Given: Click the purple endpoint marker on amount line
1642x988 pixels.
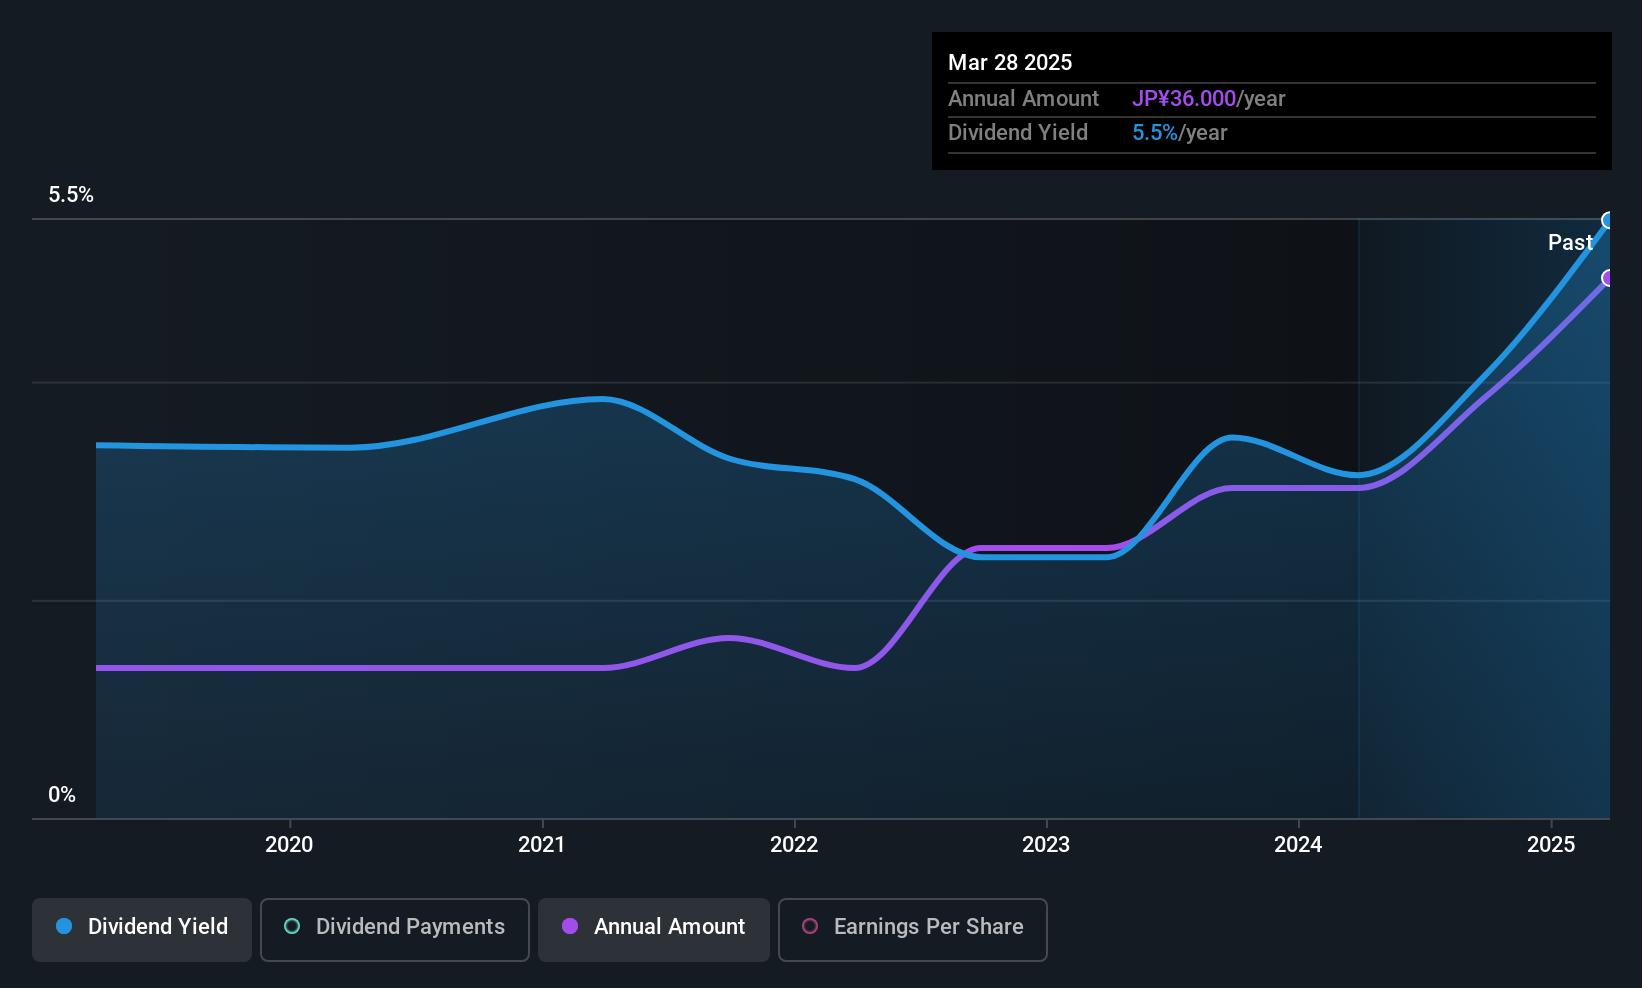Looking at the screenshot, I should [x=1608, y=278].
